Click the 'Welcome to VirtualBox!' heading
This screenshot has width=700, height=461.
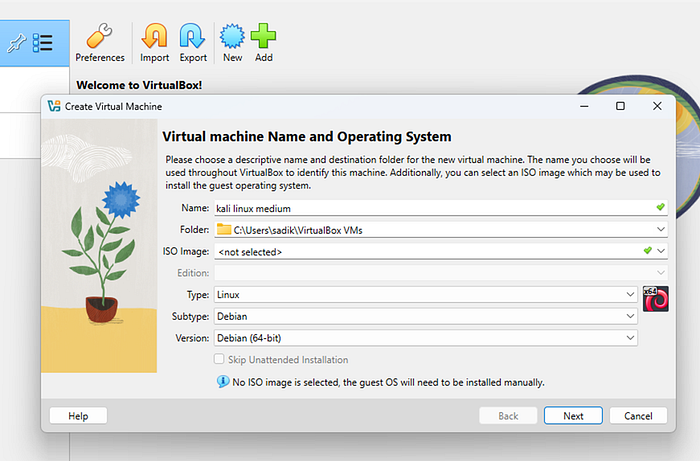click(139, 85)
